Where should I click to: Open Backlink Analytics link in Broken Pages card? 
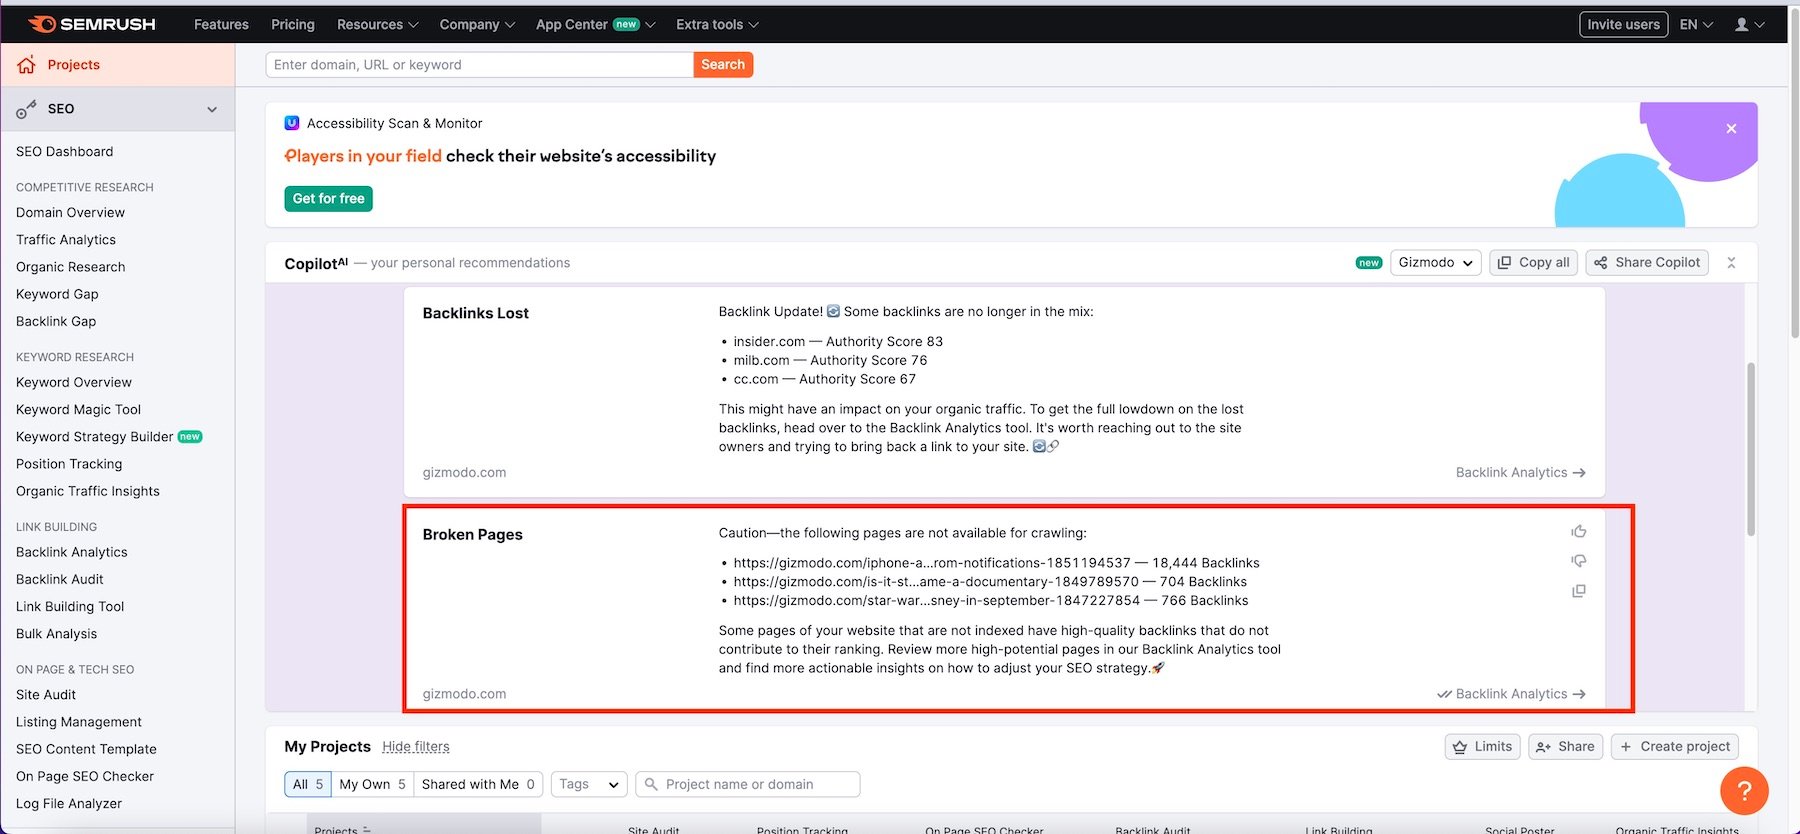click(x=1520, y=694)
